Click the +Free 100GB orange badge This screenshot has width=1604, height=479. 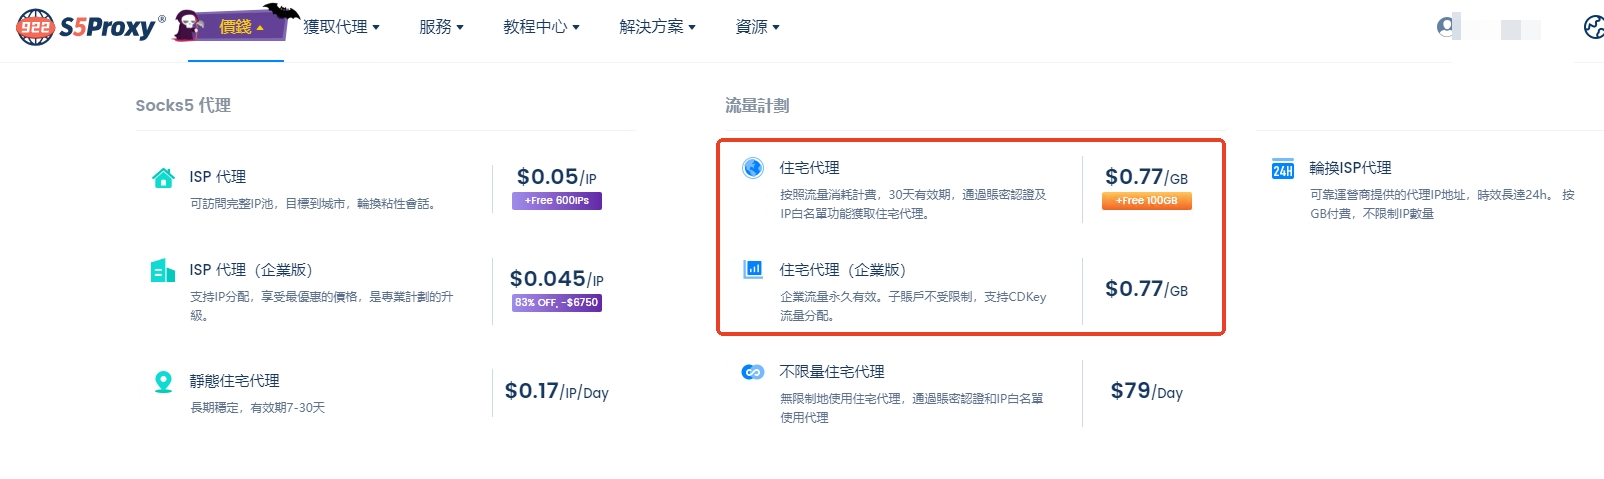tap(1146, 201)
